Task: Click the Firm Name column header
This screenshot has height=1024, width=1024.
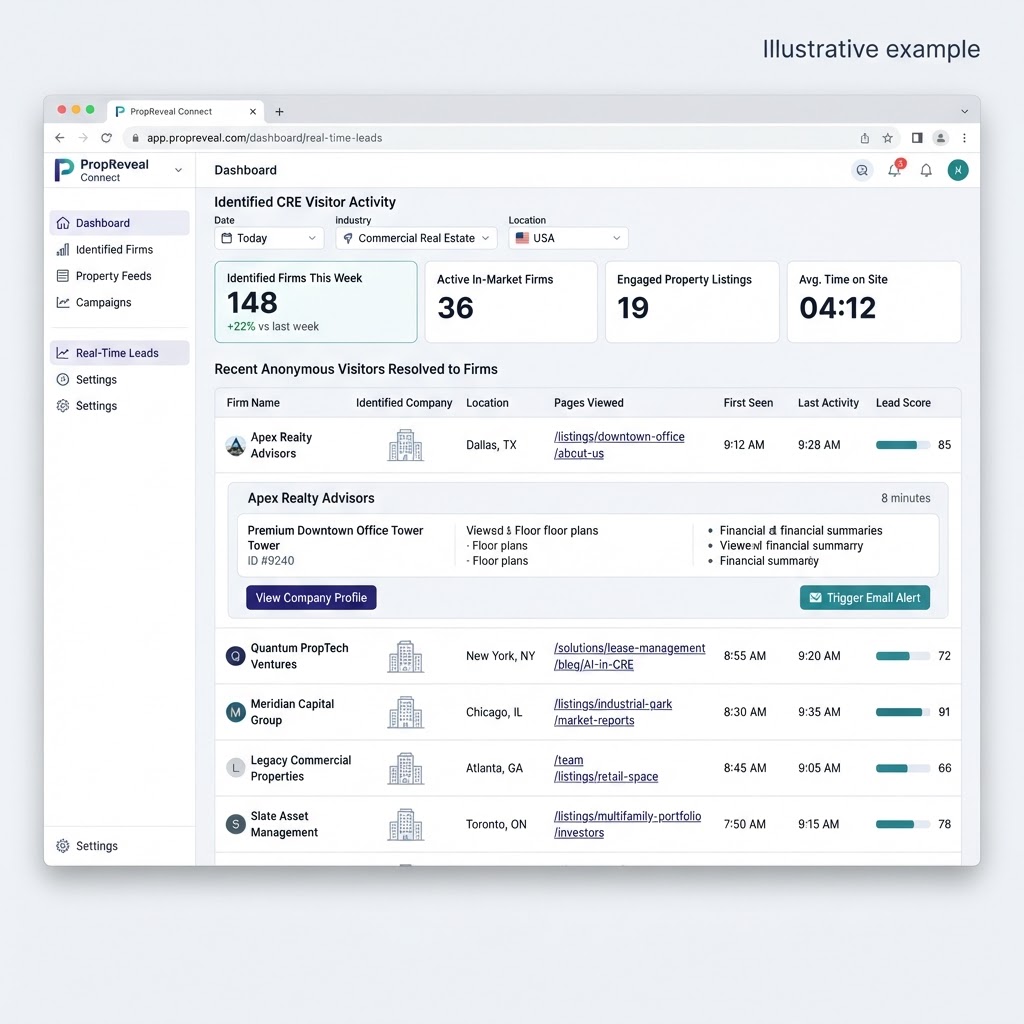Action: coord(253,403)
